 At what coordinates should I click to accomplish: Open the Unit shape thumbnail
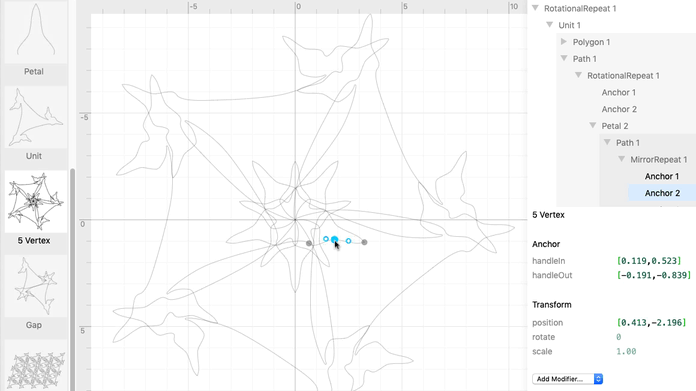point(36,117)
